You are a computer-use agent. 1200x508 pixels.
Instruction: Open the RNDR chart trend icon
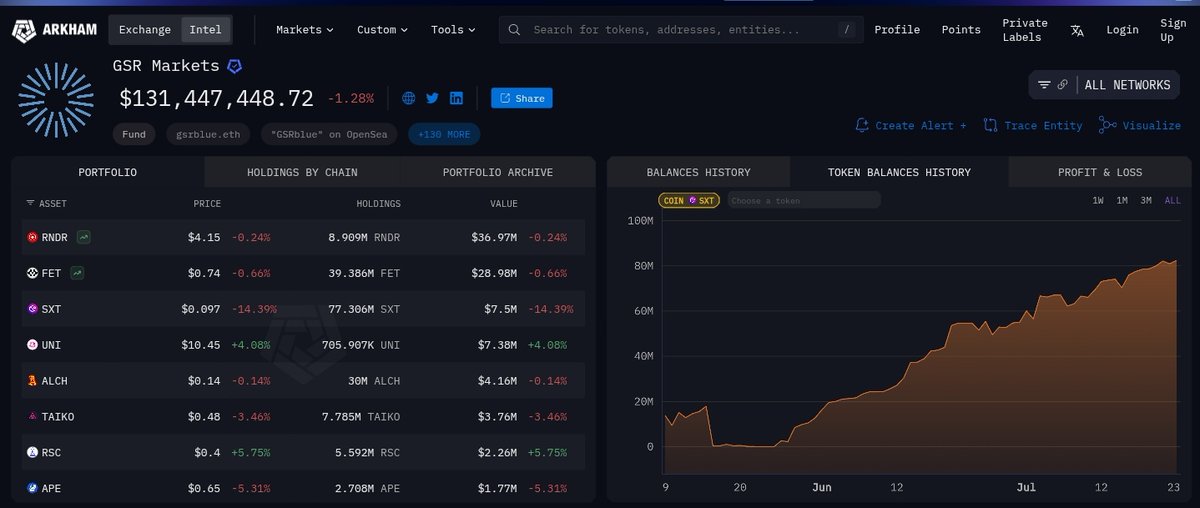pos(83,238)
